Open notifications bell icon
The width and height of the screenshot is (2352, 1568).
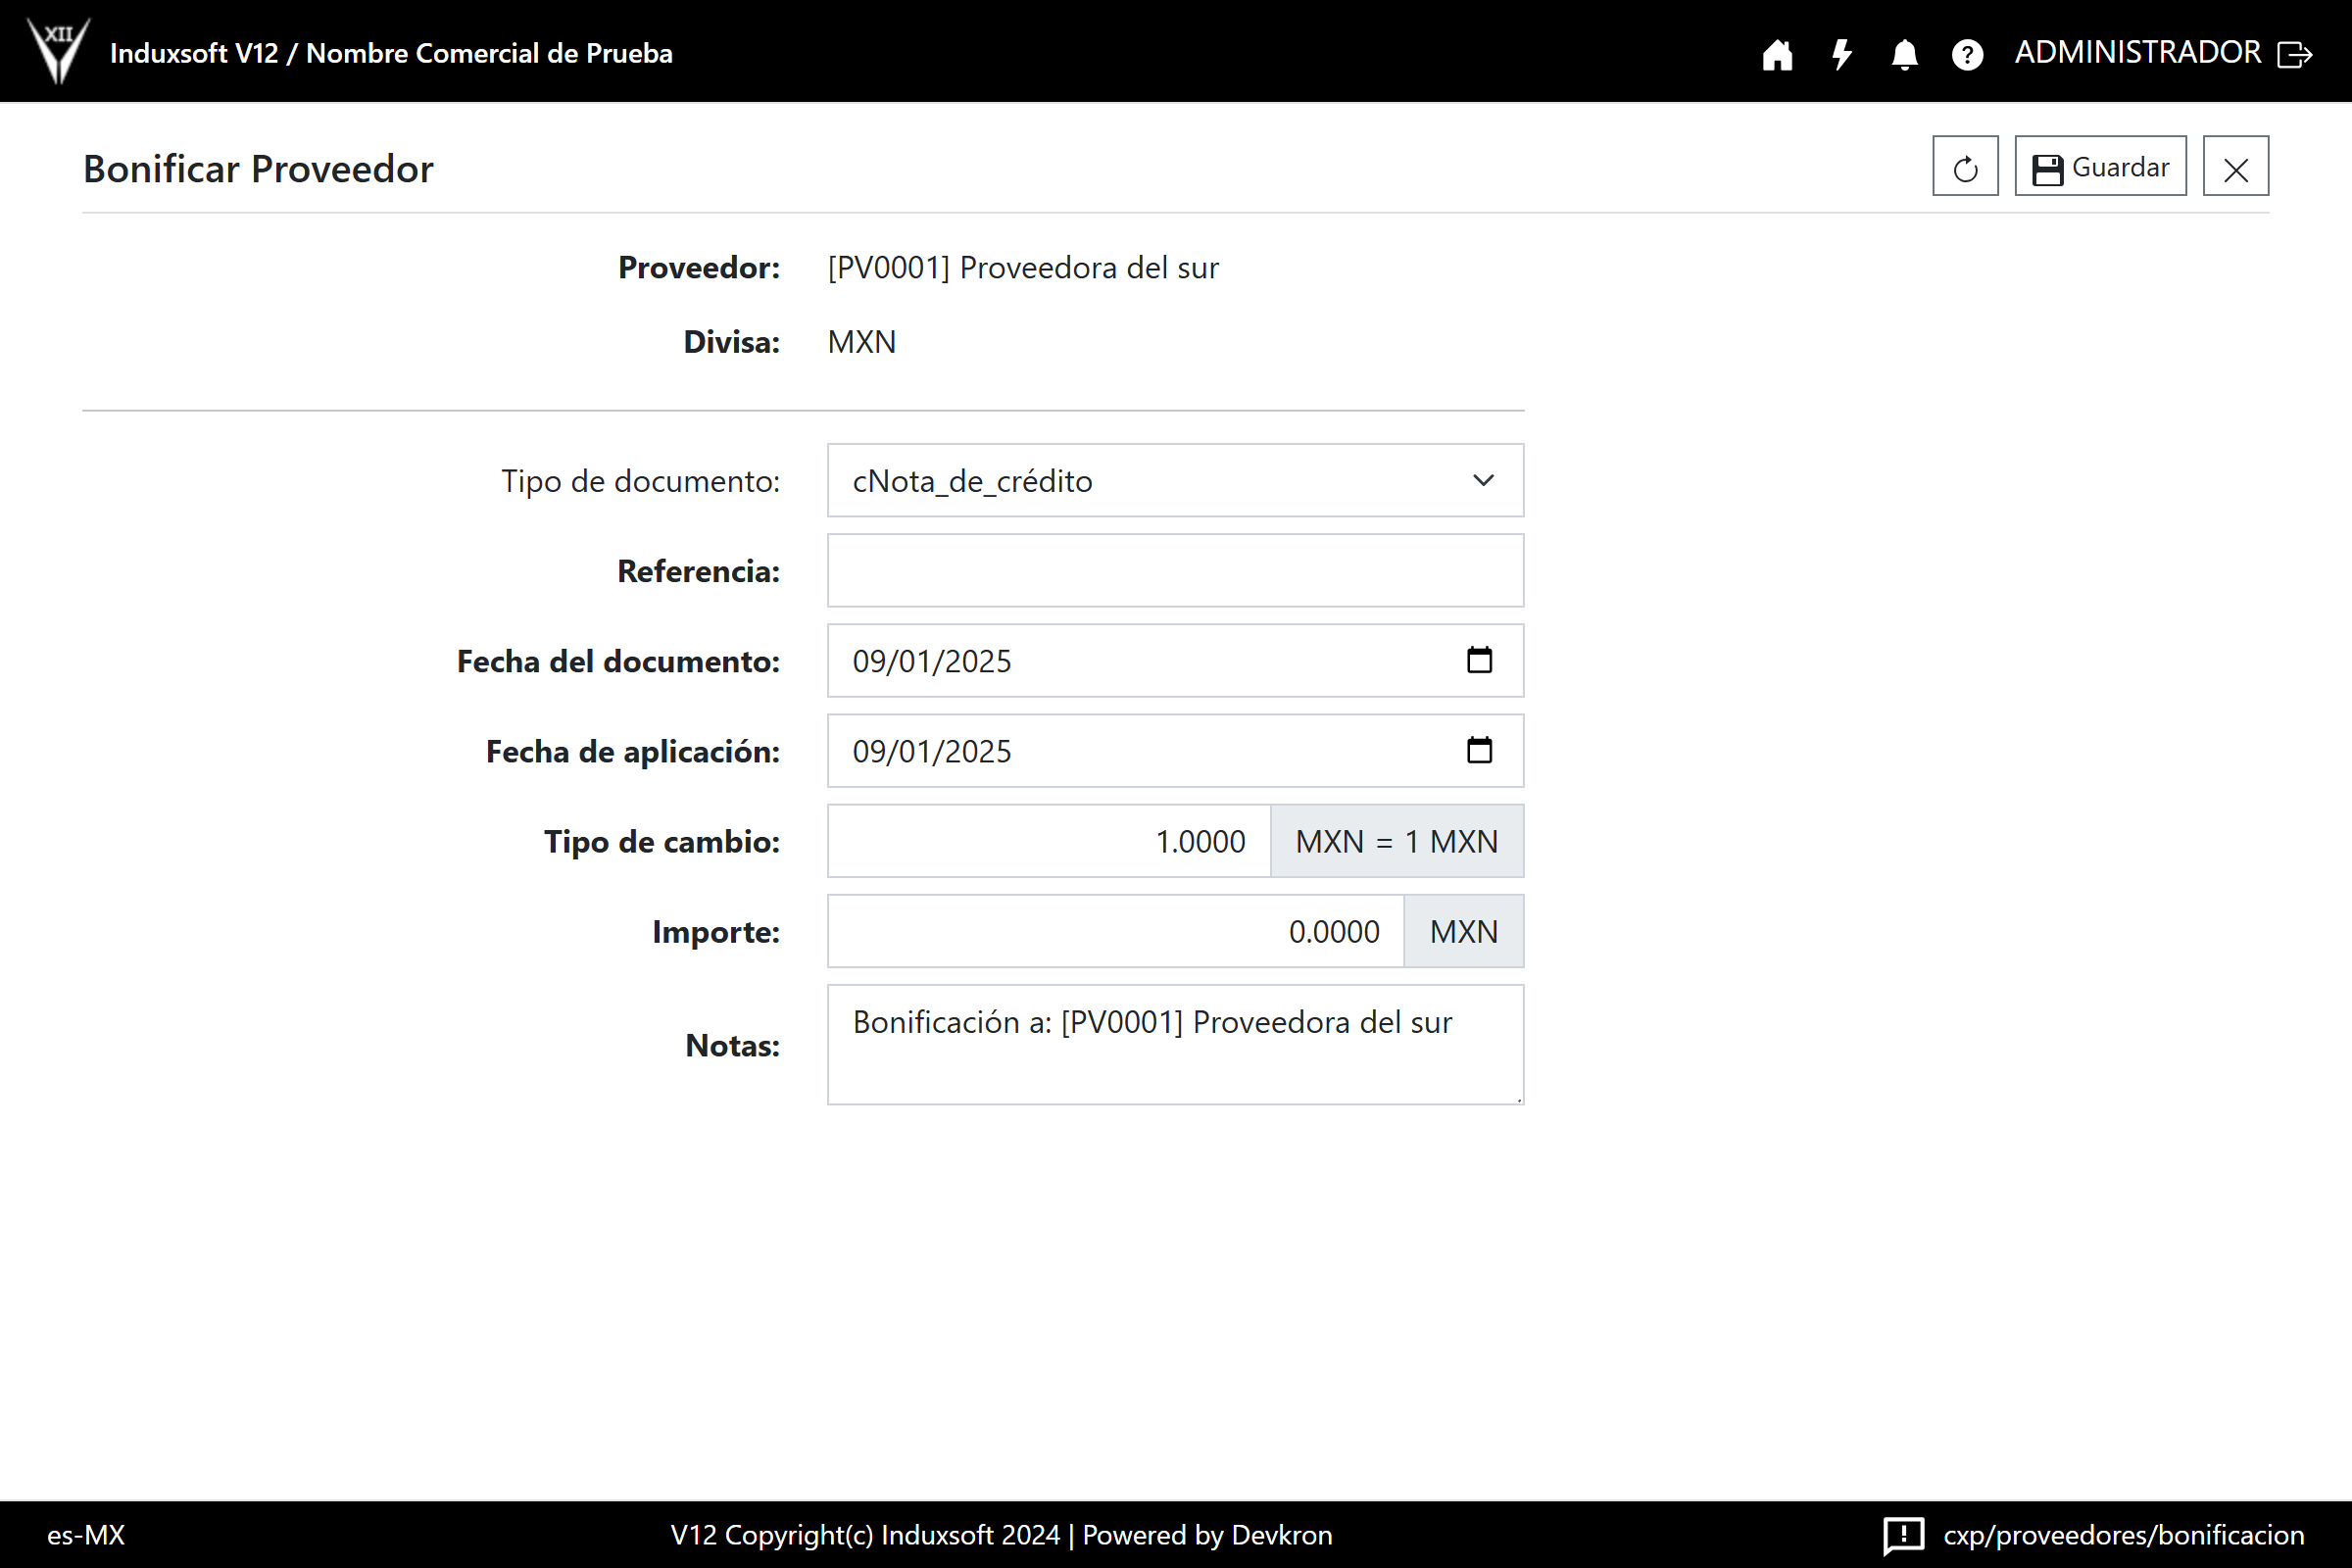pos(1904,54)
